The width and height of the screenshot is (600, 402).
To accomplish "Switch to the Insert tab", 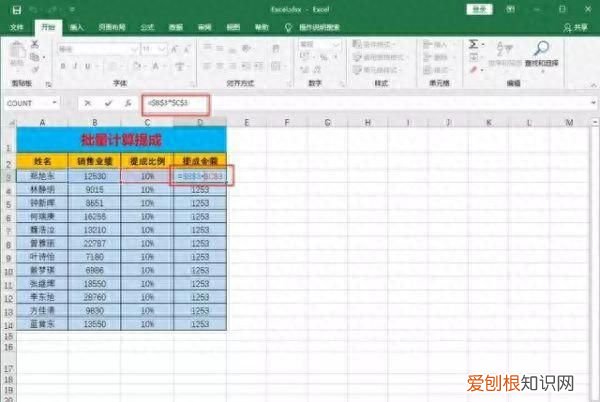I will [x=77, y=28].
